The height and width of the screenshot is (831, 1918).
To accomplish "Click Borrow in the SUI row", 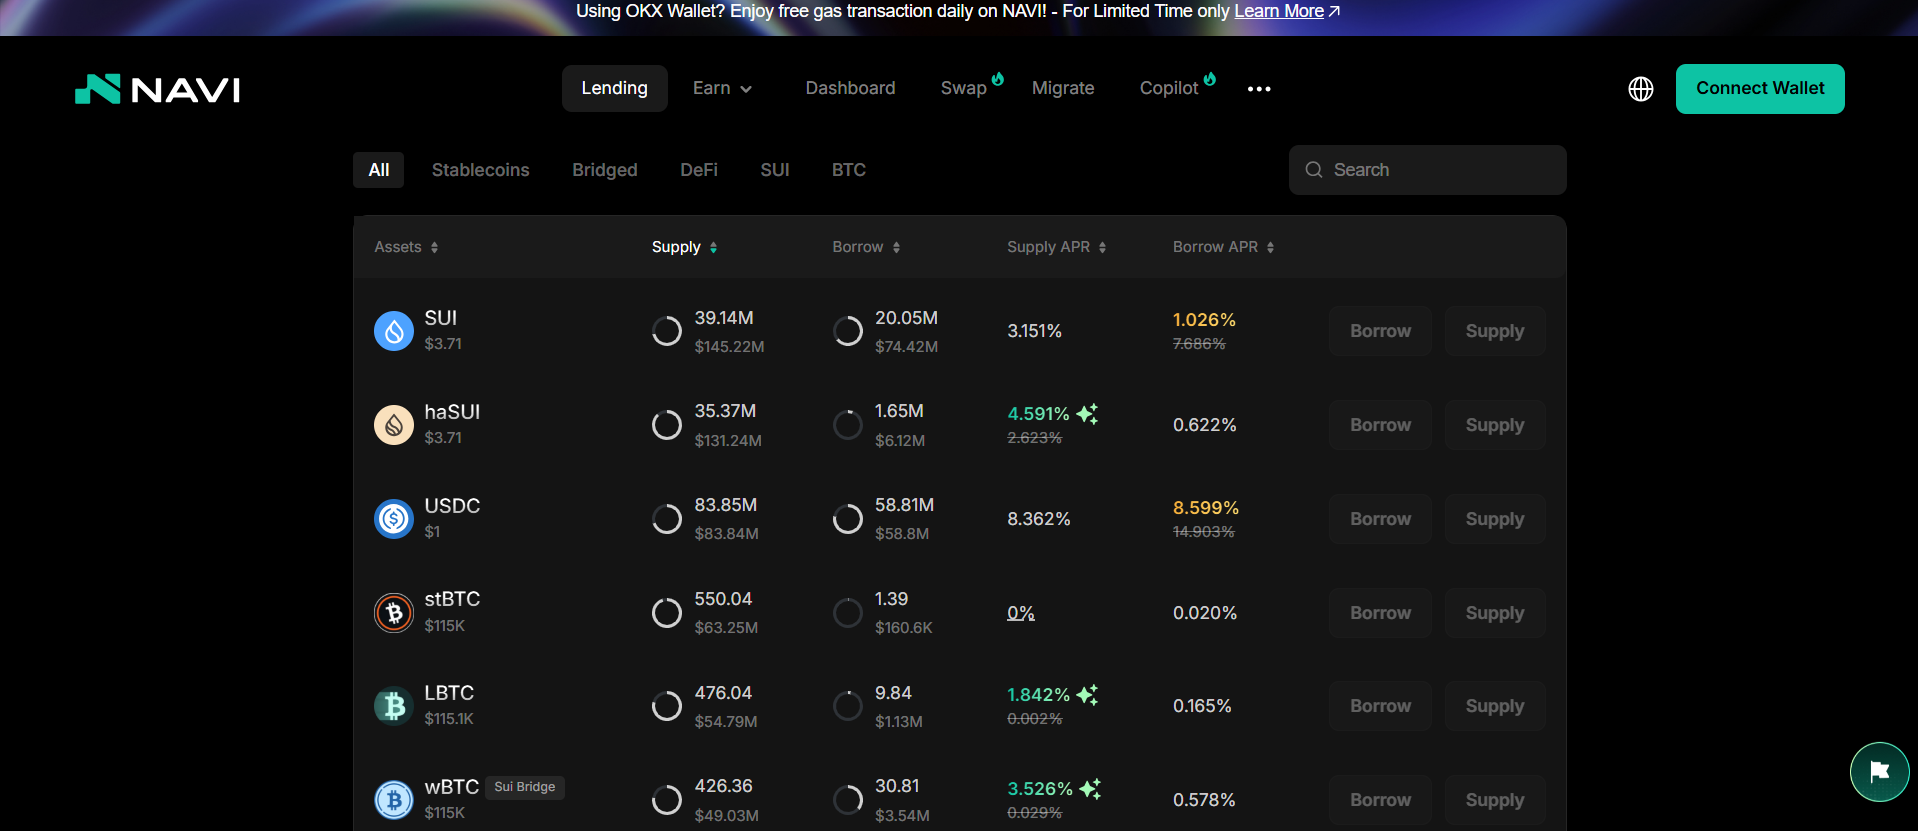I will [1380, 331].
